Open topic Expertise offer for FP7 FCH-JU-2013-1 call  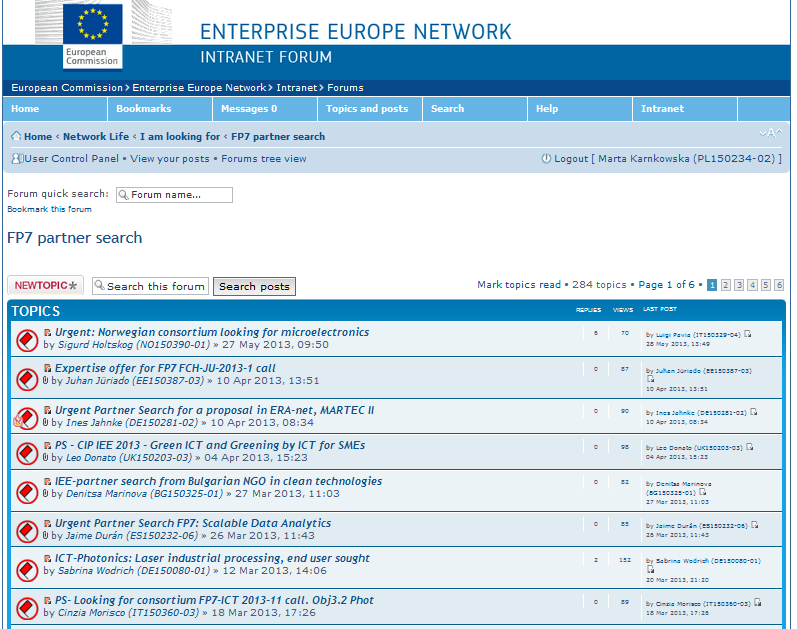[165, 368]
